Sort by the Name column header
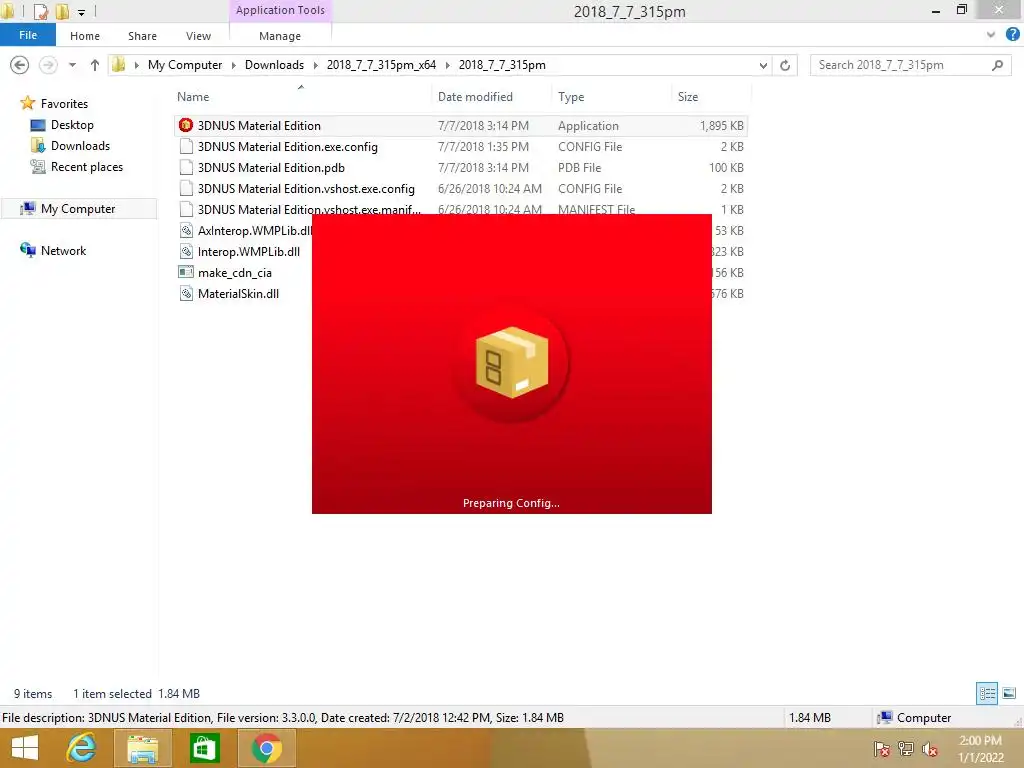This screenshot has width=1024, height=768. tap(193, 97)
